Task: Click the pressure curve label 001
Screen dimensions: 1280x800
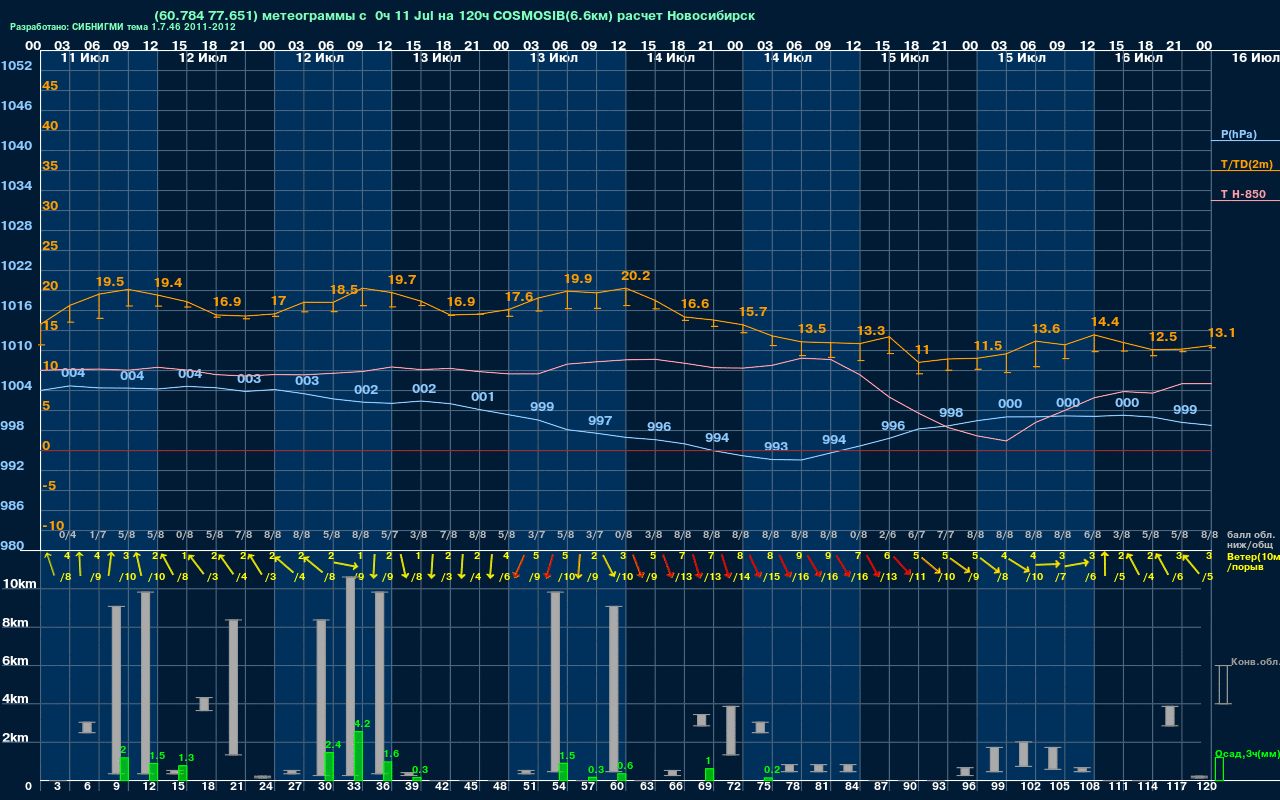Action: (x=483, y=397)
